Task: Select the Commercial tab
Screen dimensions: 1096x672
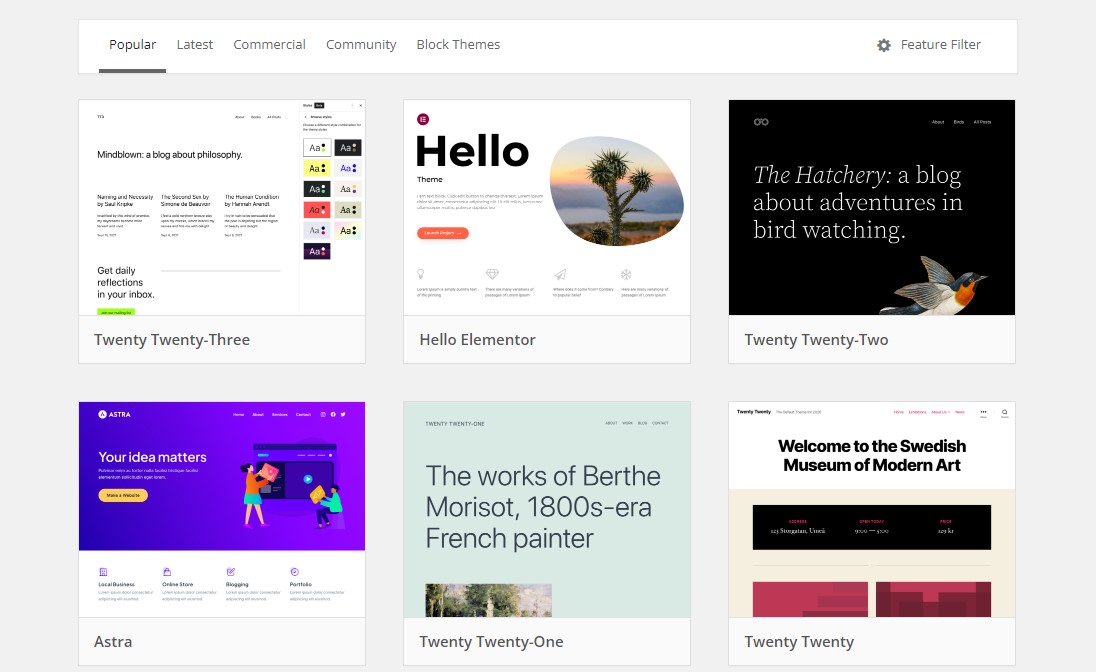Action: pyautogui.click(x=269, y=45)
